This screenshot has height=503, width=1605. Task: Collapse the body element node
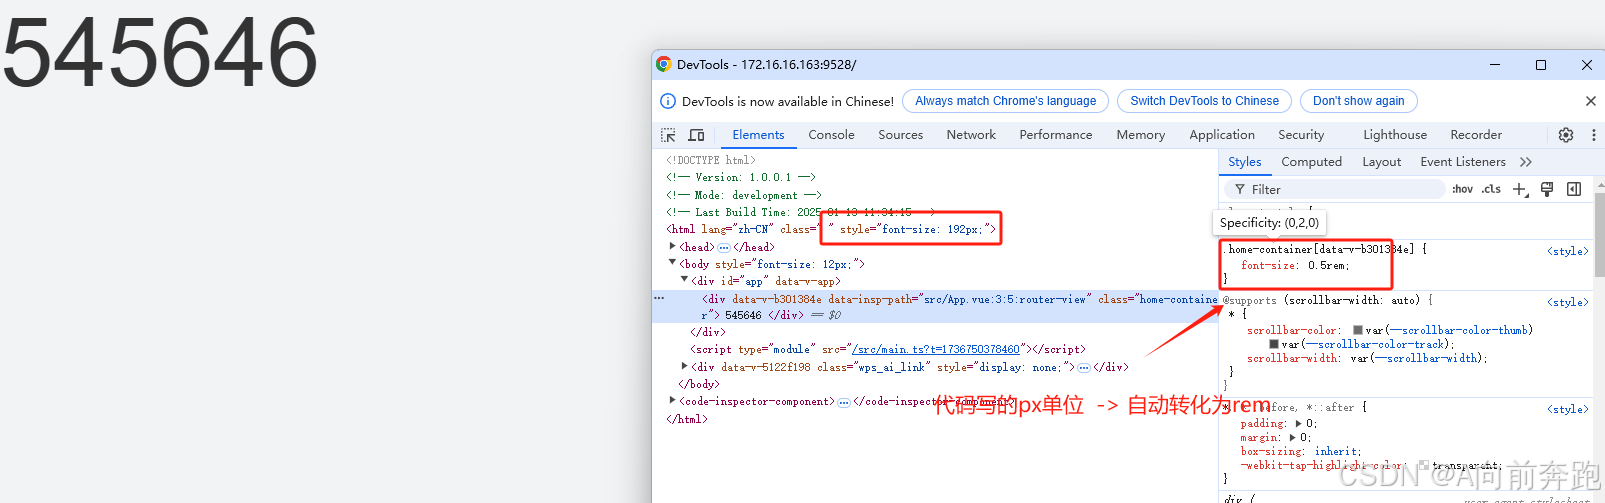(x=672, y=263)
